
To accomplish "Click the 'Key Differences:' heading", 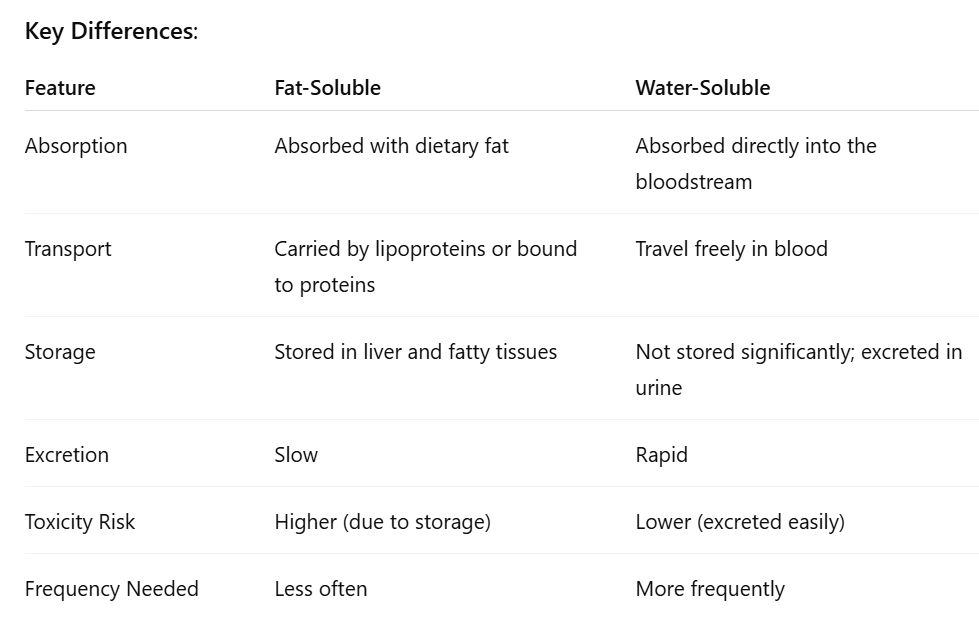I will pos(111,31).
